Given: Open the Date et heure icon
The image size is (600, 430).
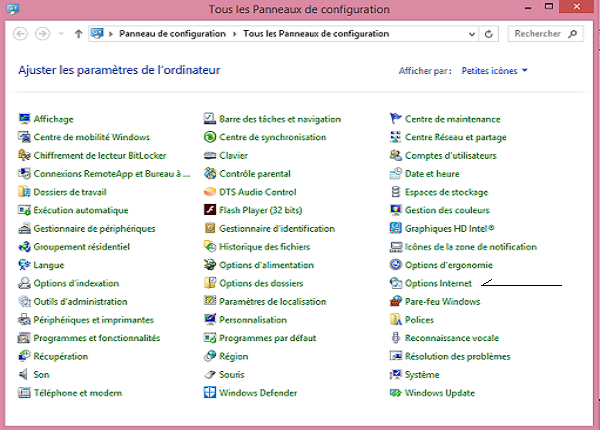Looking at the screenshot, I should click(x=395, y=173).
